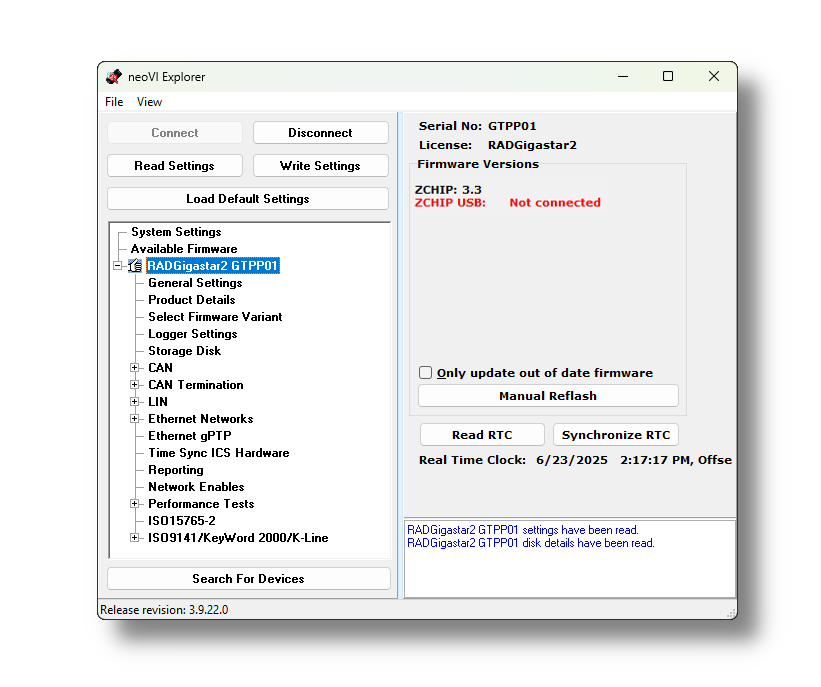
Task: Click the window resize grip in status bar
Action: pyautogui.click(x=730, y=612)
